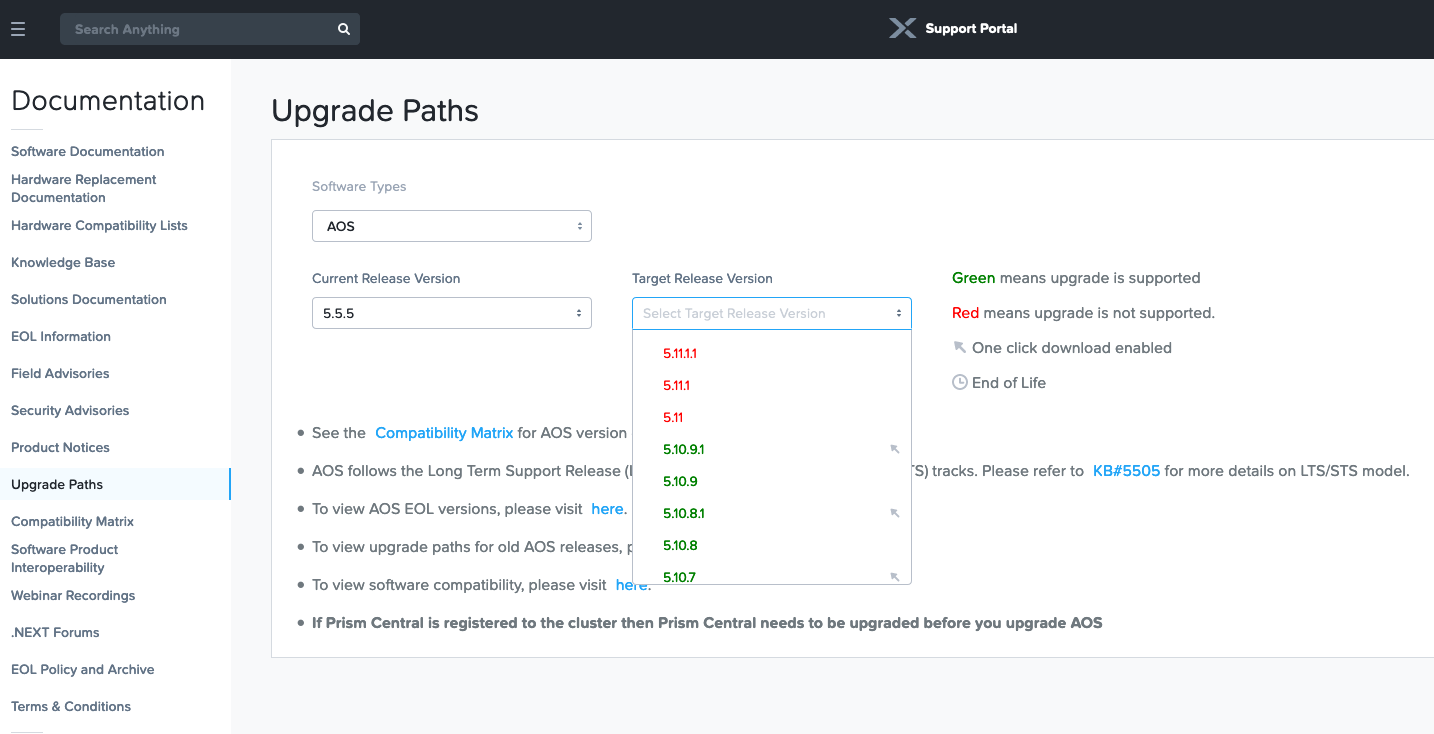
Task: Open the Current Release Version 5.5.5 dropdown
Action: [x=452, y=313]
